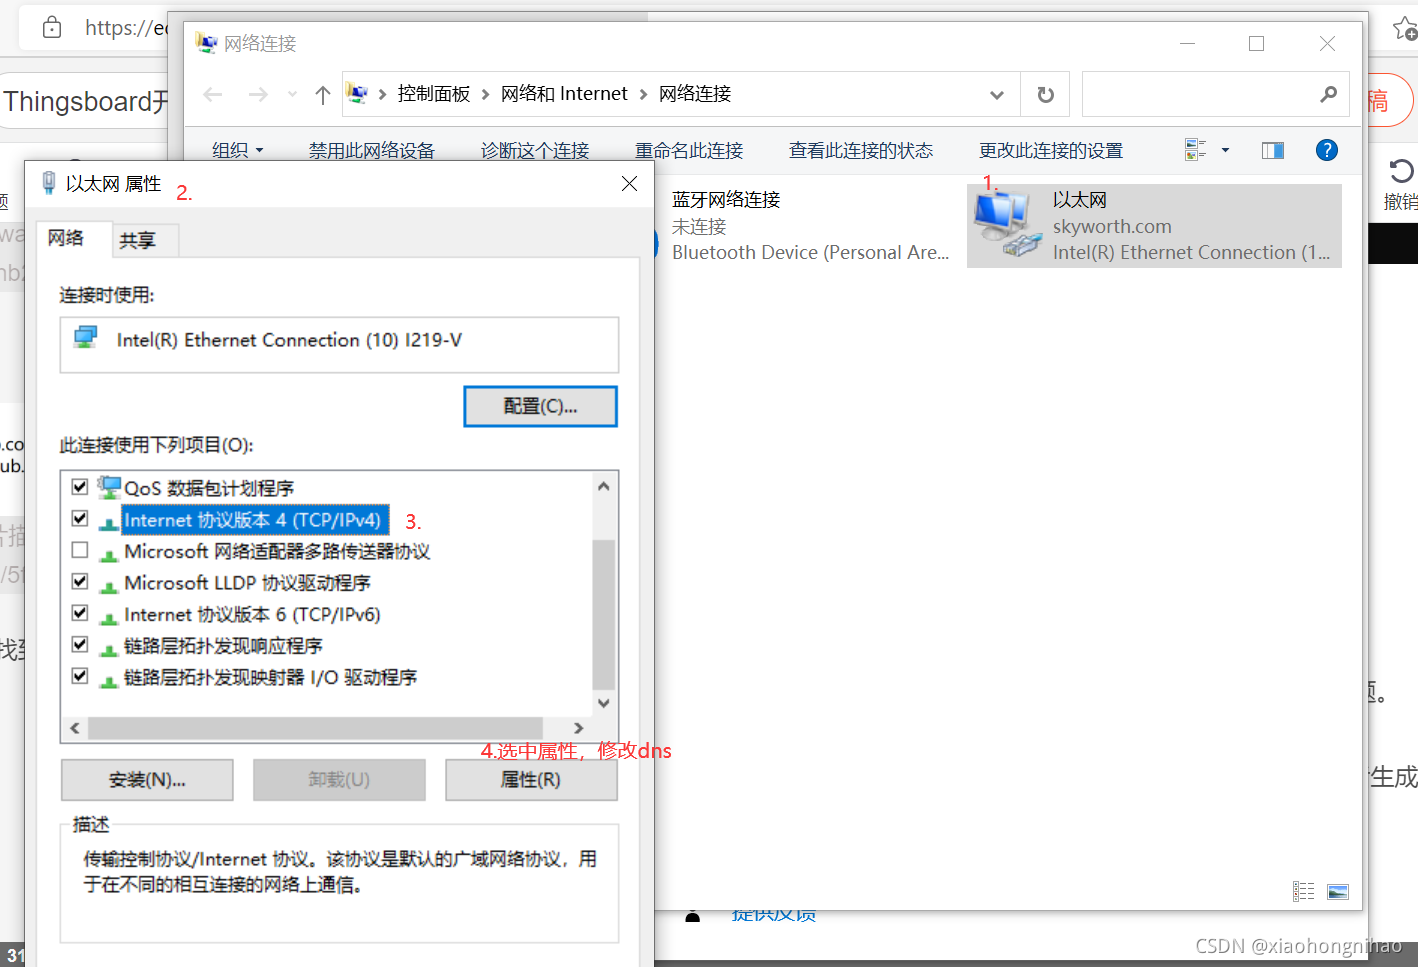
Task: Toggle the preview pane icon
Action: point(1272,151)
